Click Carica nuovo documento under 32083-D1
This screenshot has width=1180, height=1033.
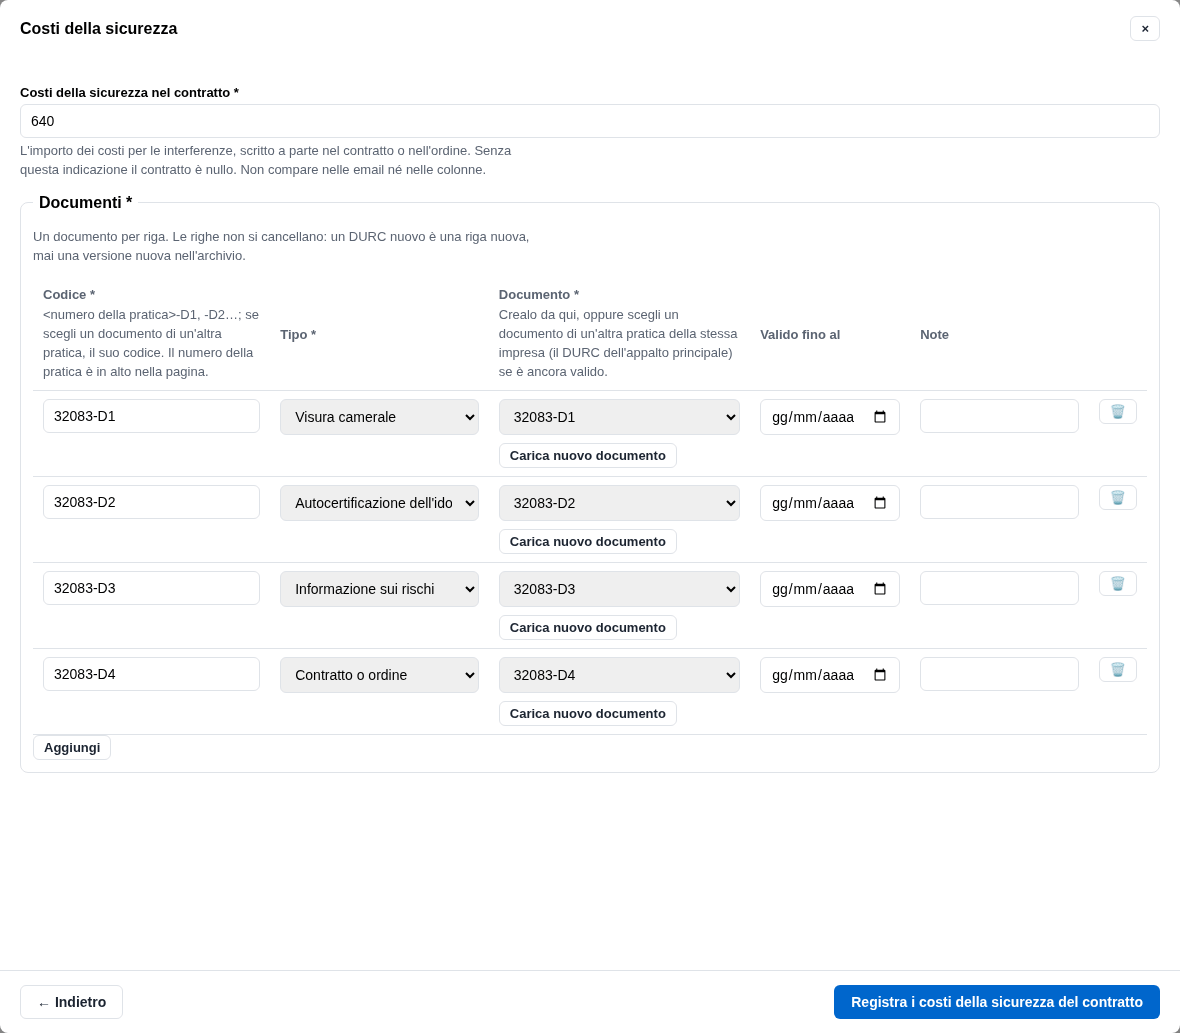point(588,455)
